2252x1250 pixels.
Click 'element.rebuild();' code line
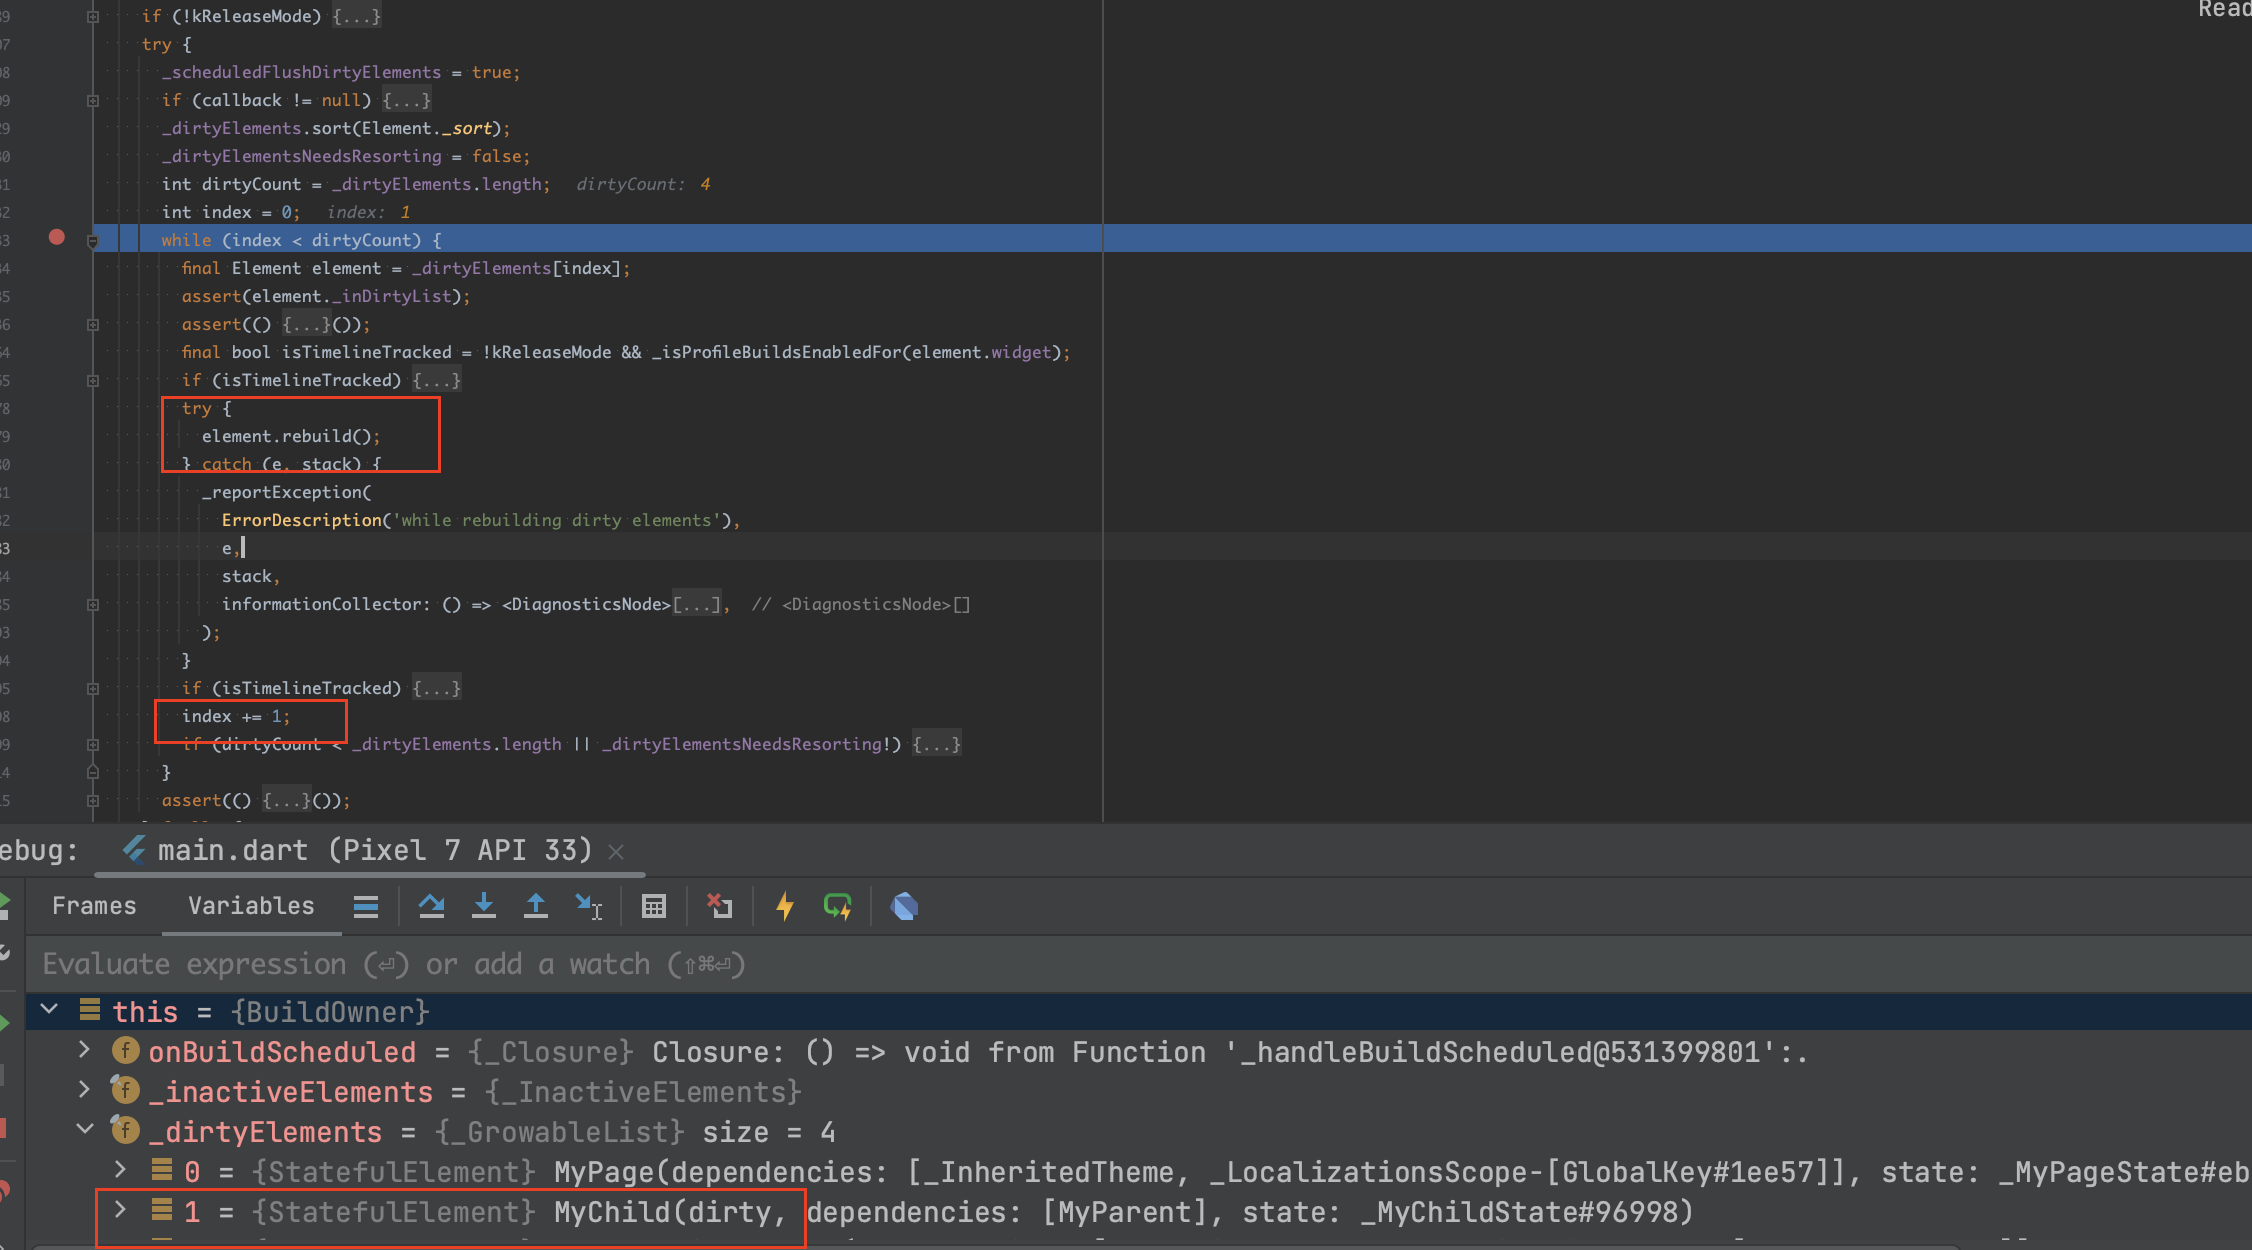tap(291, 436)
